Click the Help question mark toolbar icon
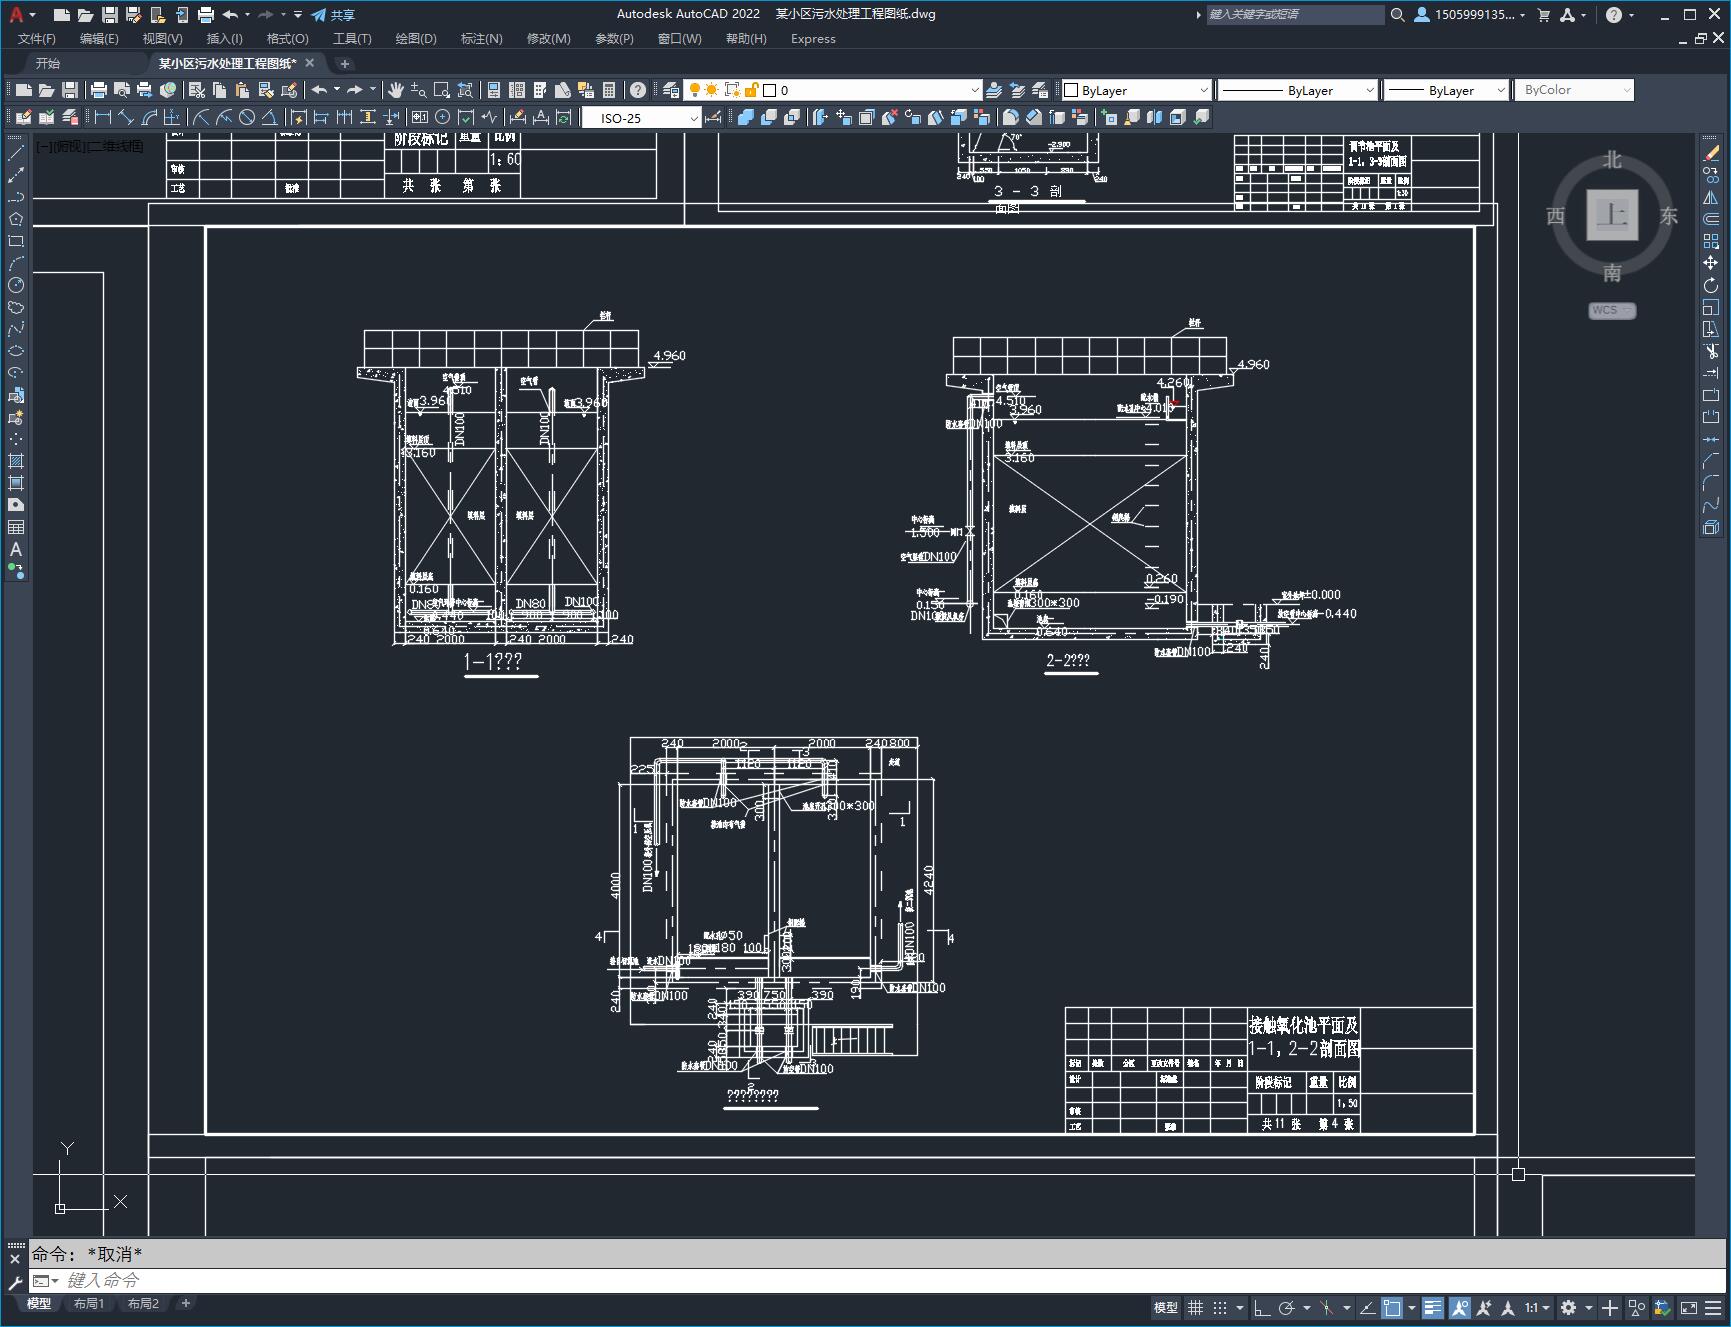The width and height of the screenshot is (1731, 1327). point(638,90)
